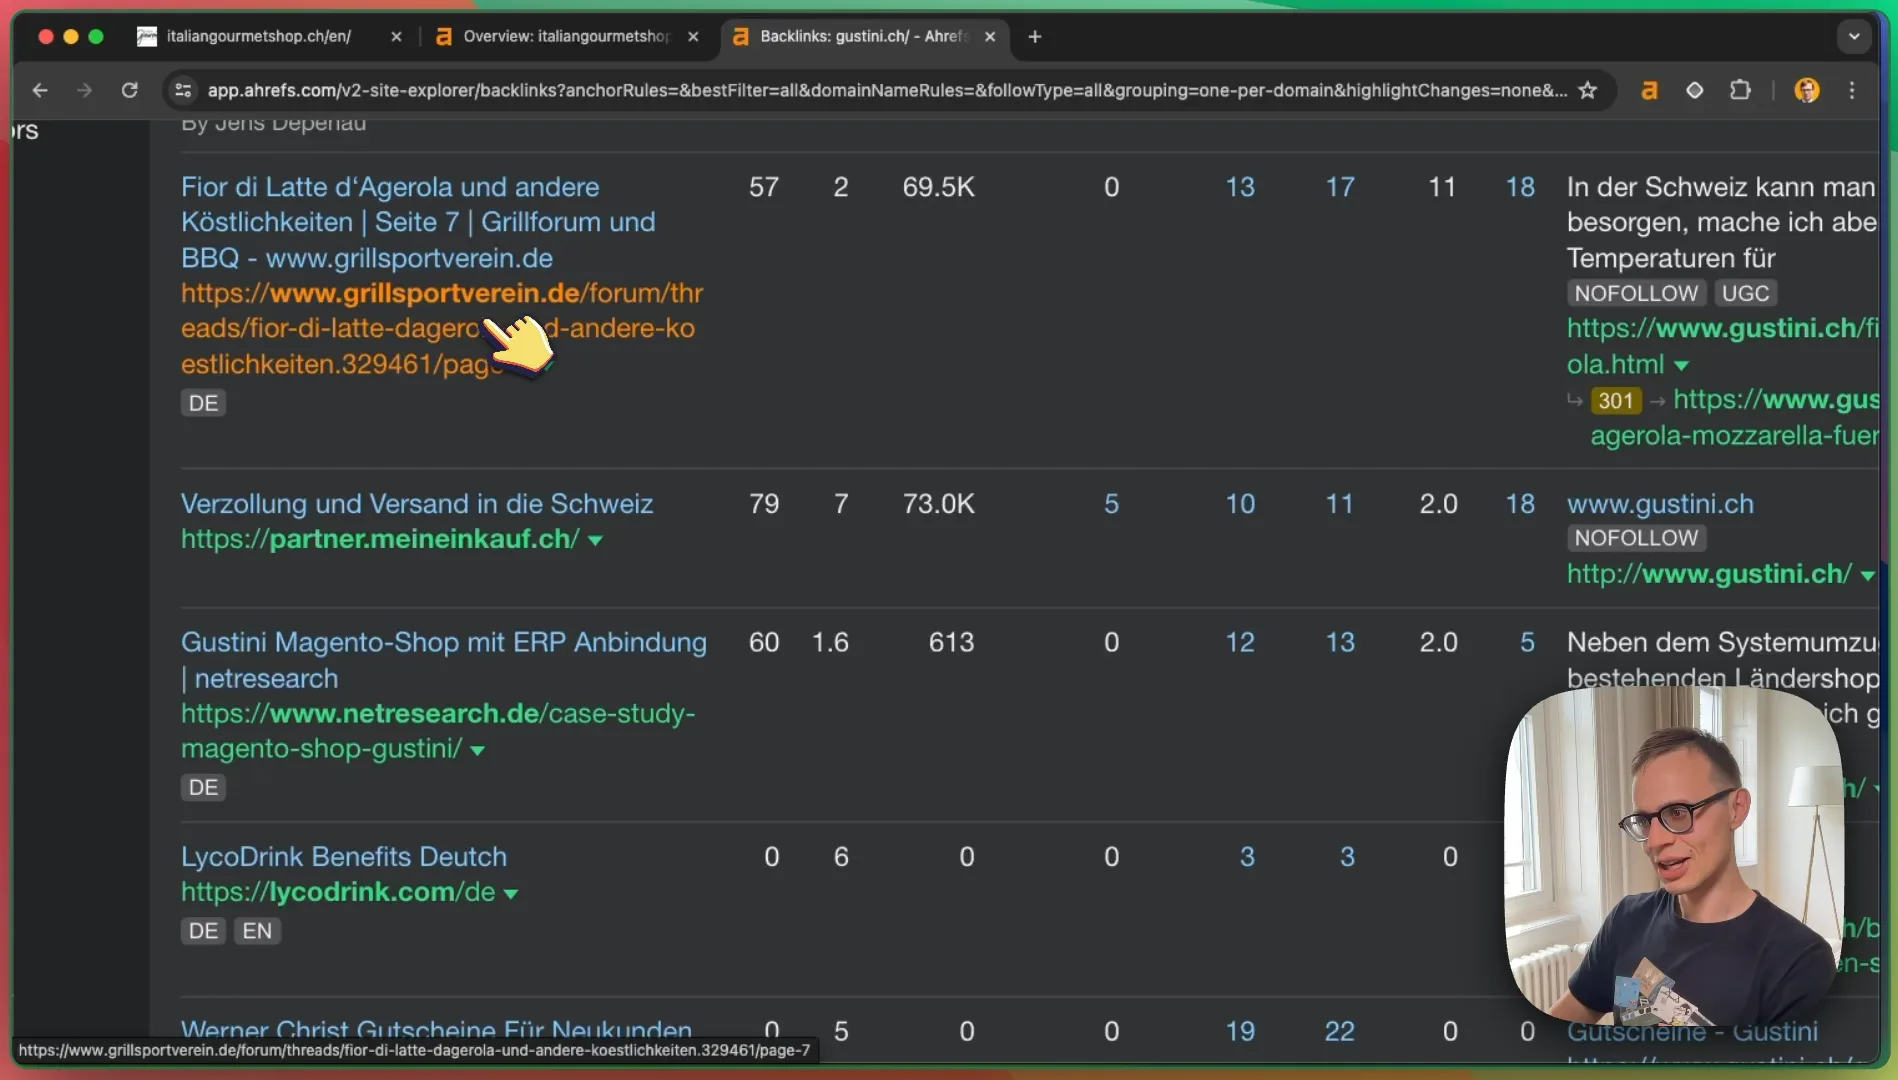The height and width of the screenshot is (1080, 1898).
Task: Bookmark this page with the star icon
Action: click(1587, 90)
